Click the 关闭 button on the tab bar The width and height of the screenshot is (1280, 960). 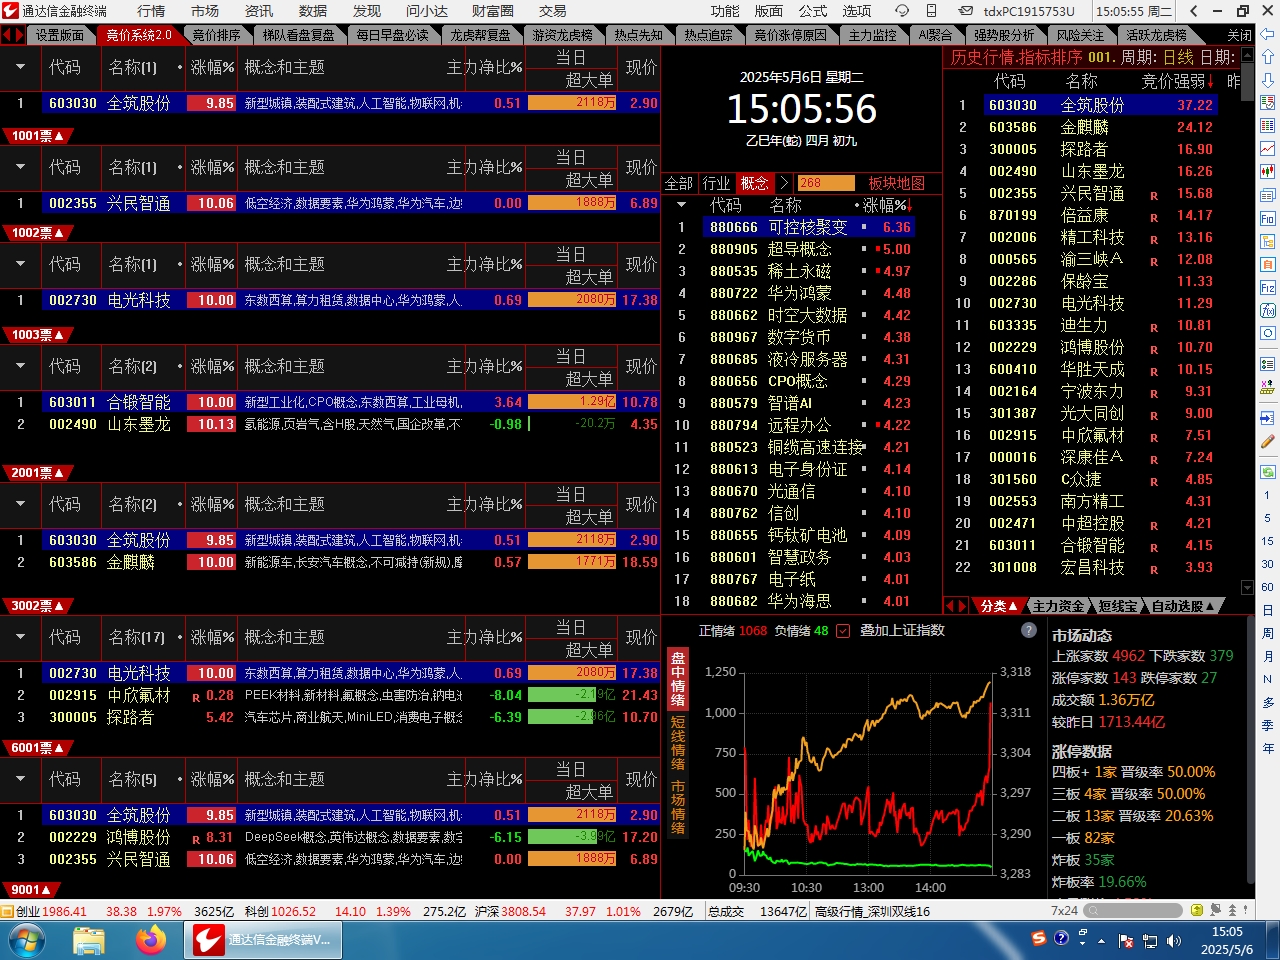tap(1239, 35)
